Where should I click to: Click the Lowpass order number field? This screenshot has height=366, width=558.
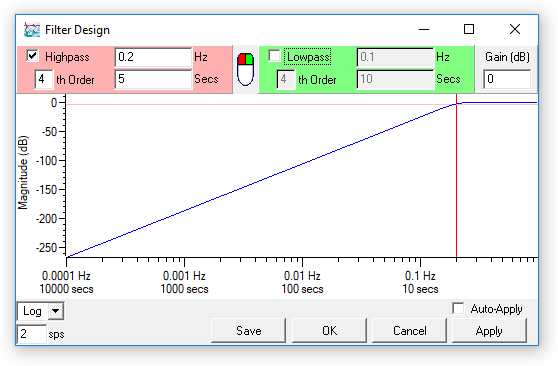tap(286, 79)
